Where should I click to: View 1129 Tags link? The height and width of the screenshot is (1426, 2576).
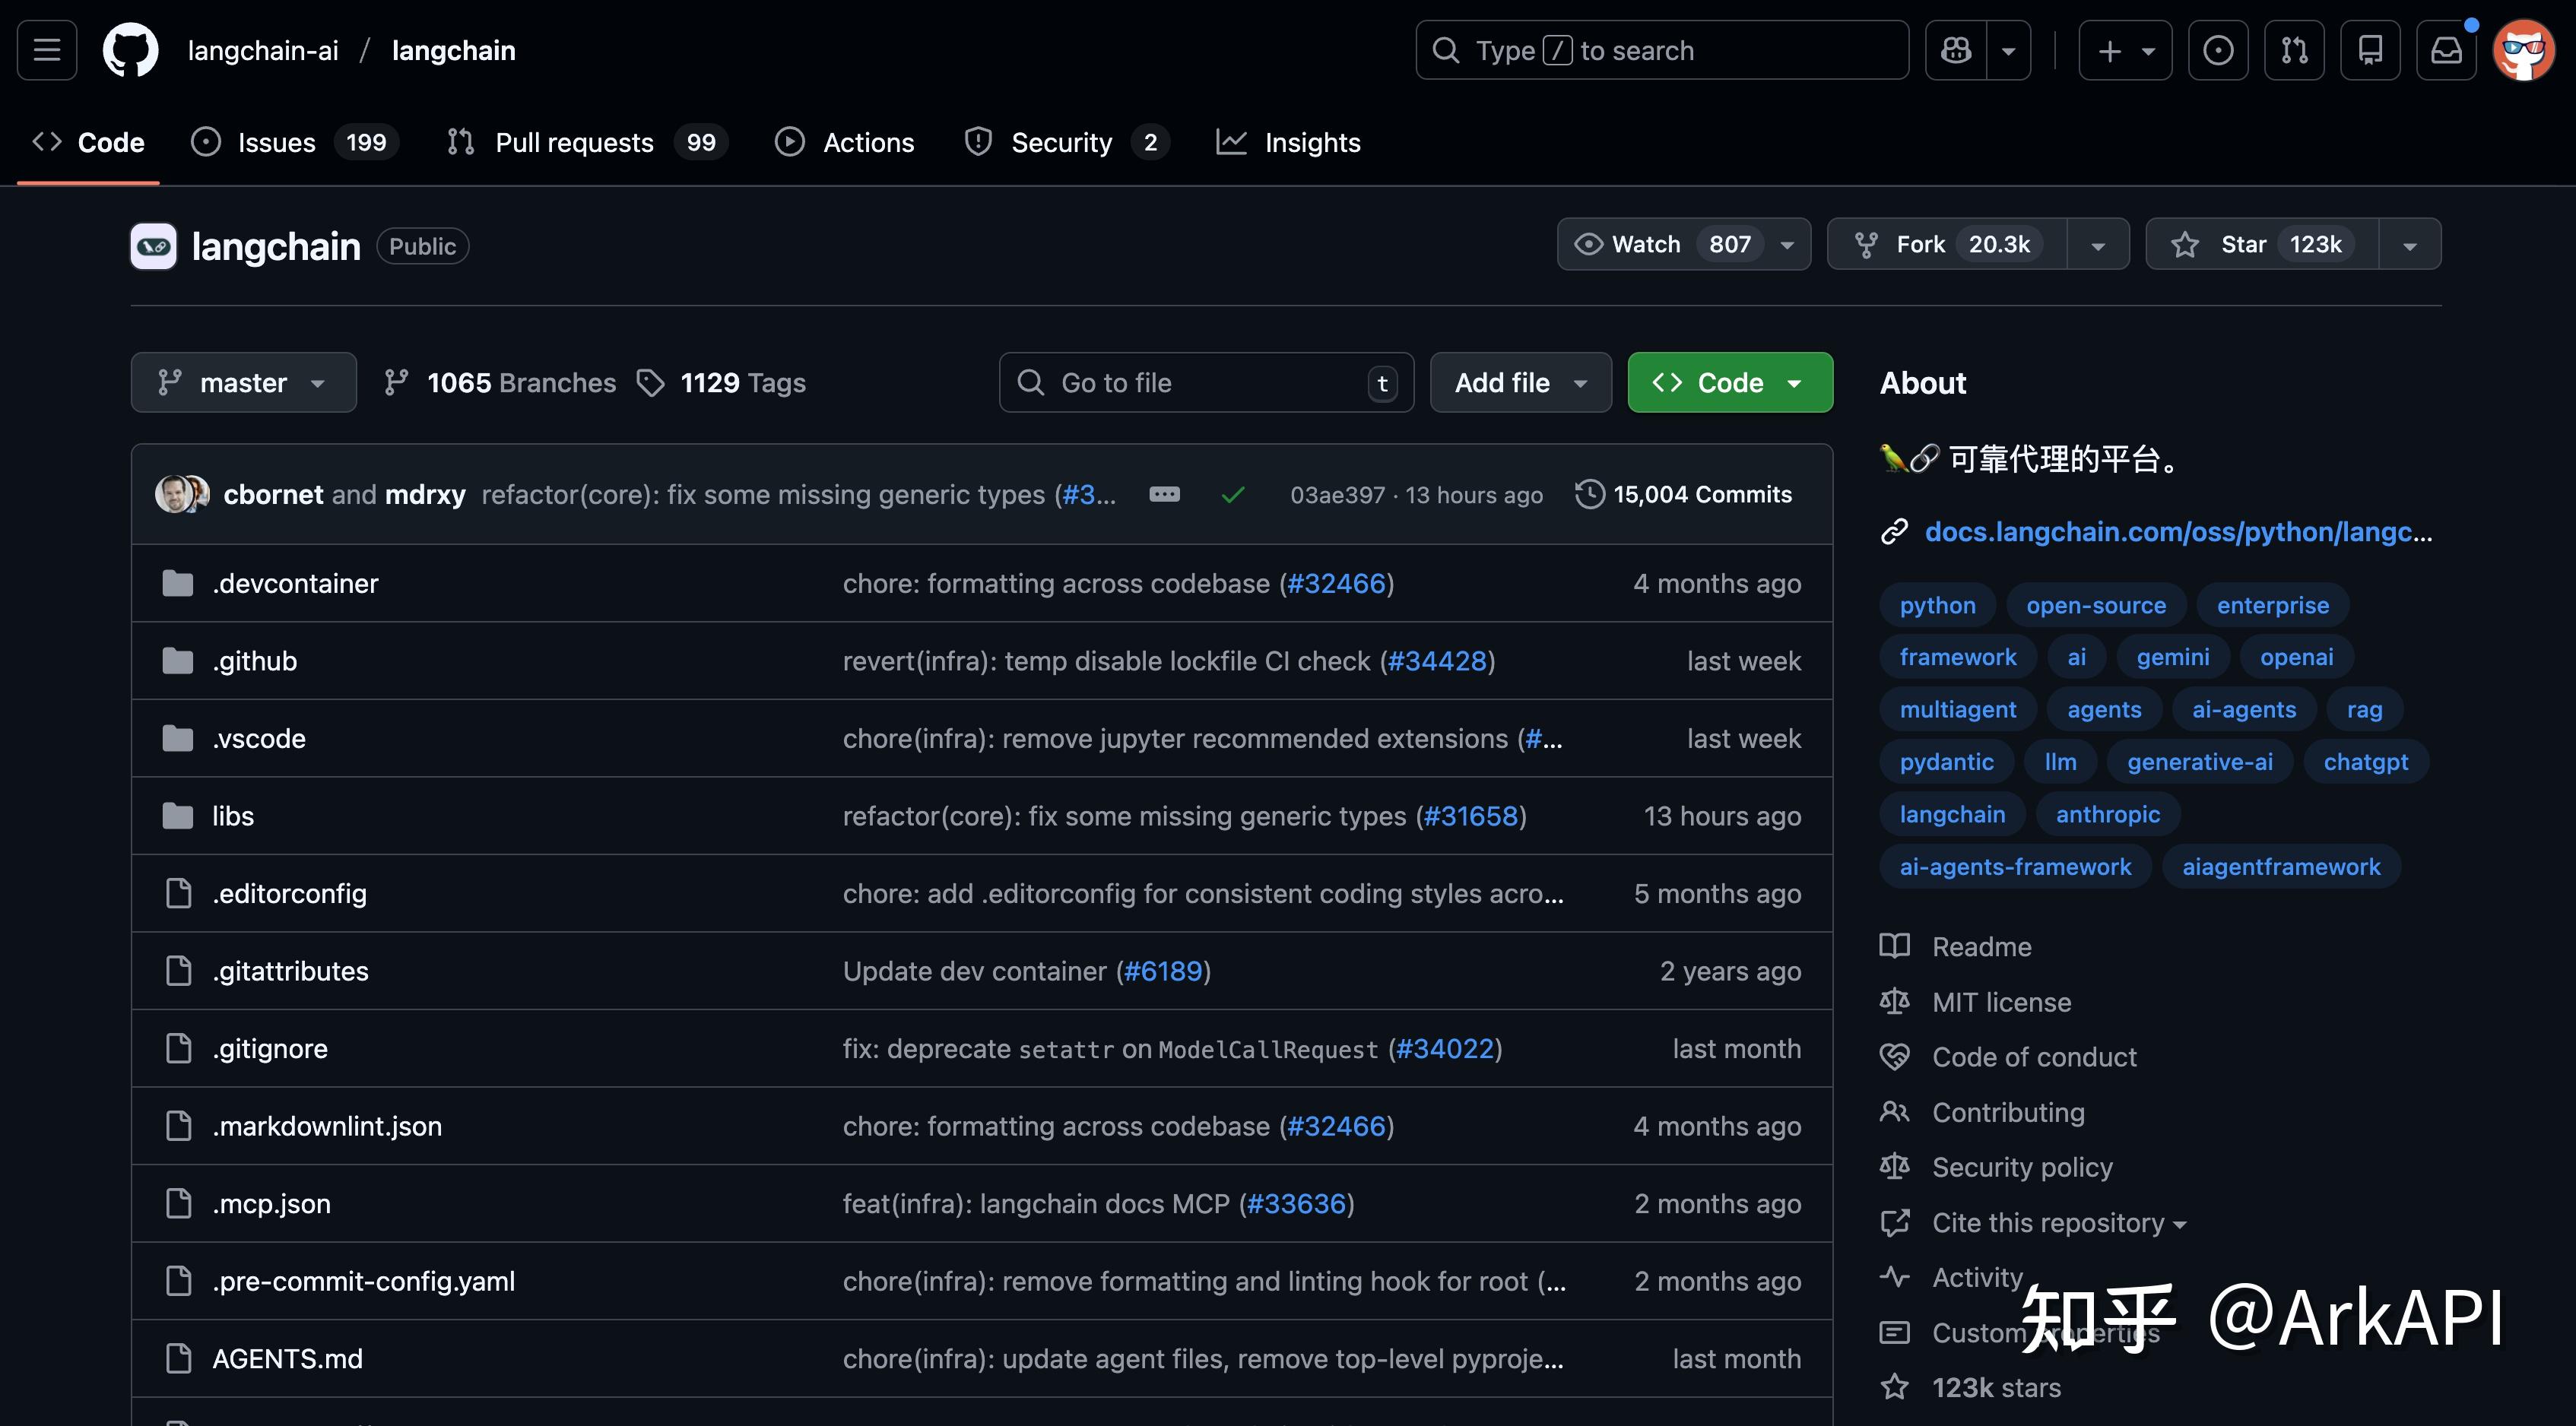pos(721,382)
